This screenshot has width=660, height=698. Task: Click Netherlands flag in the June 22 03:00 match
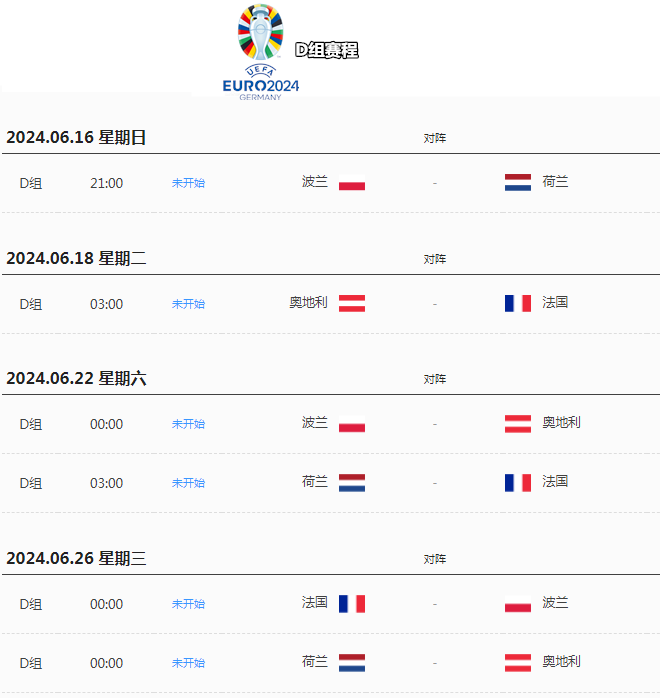(x=352, y=483)
